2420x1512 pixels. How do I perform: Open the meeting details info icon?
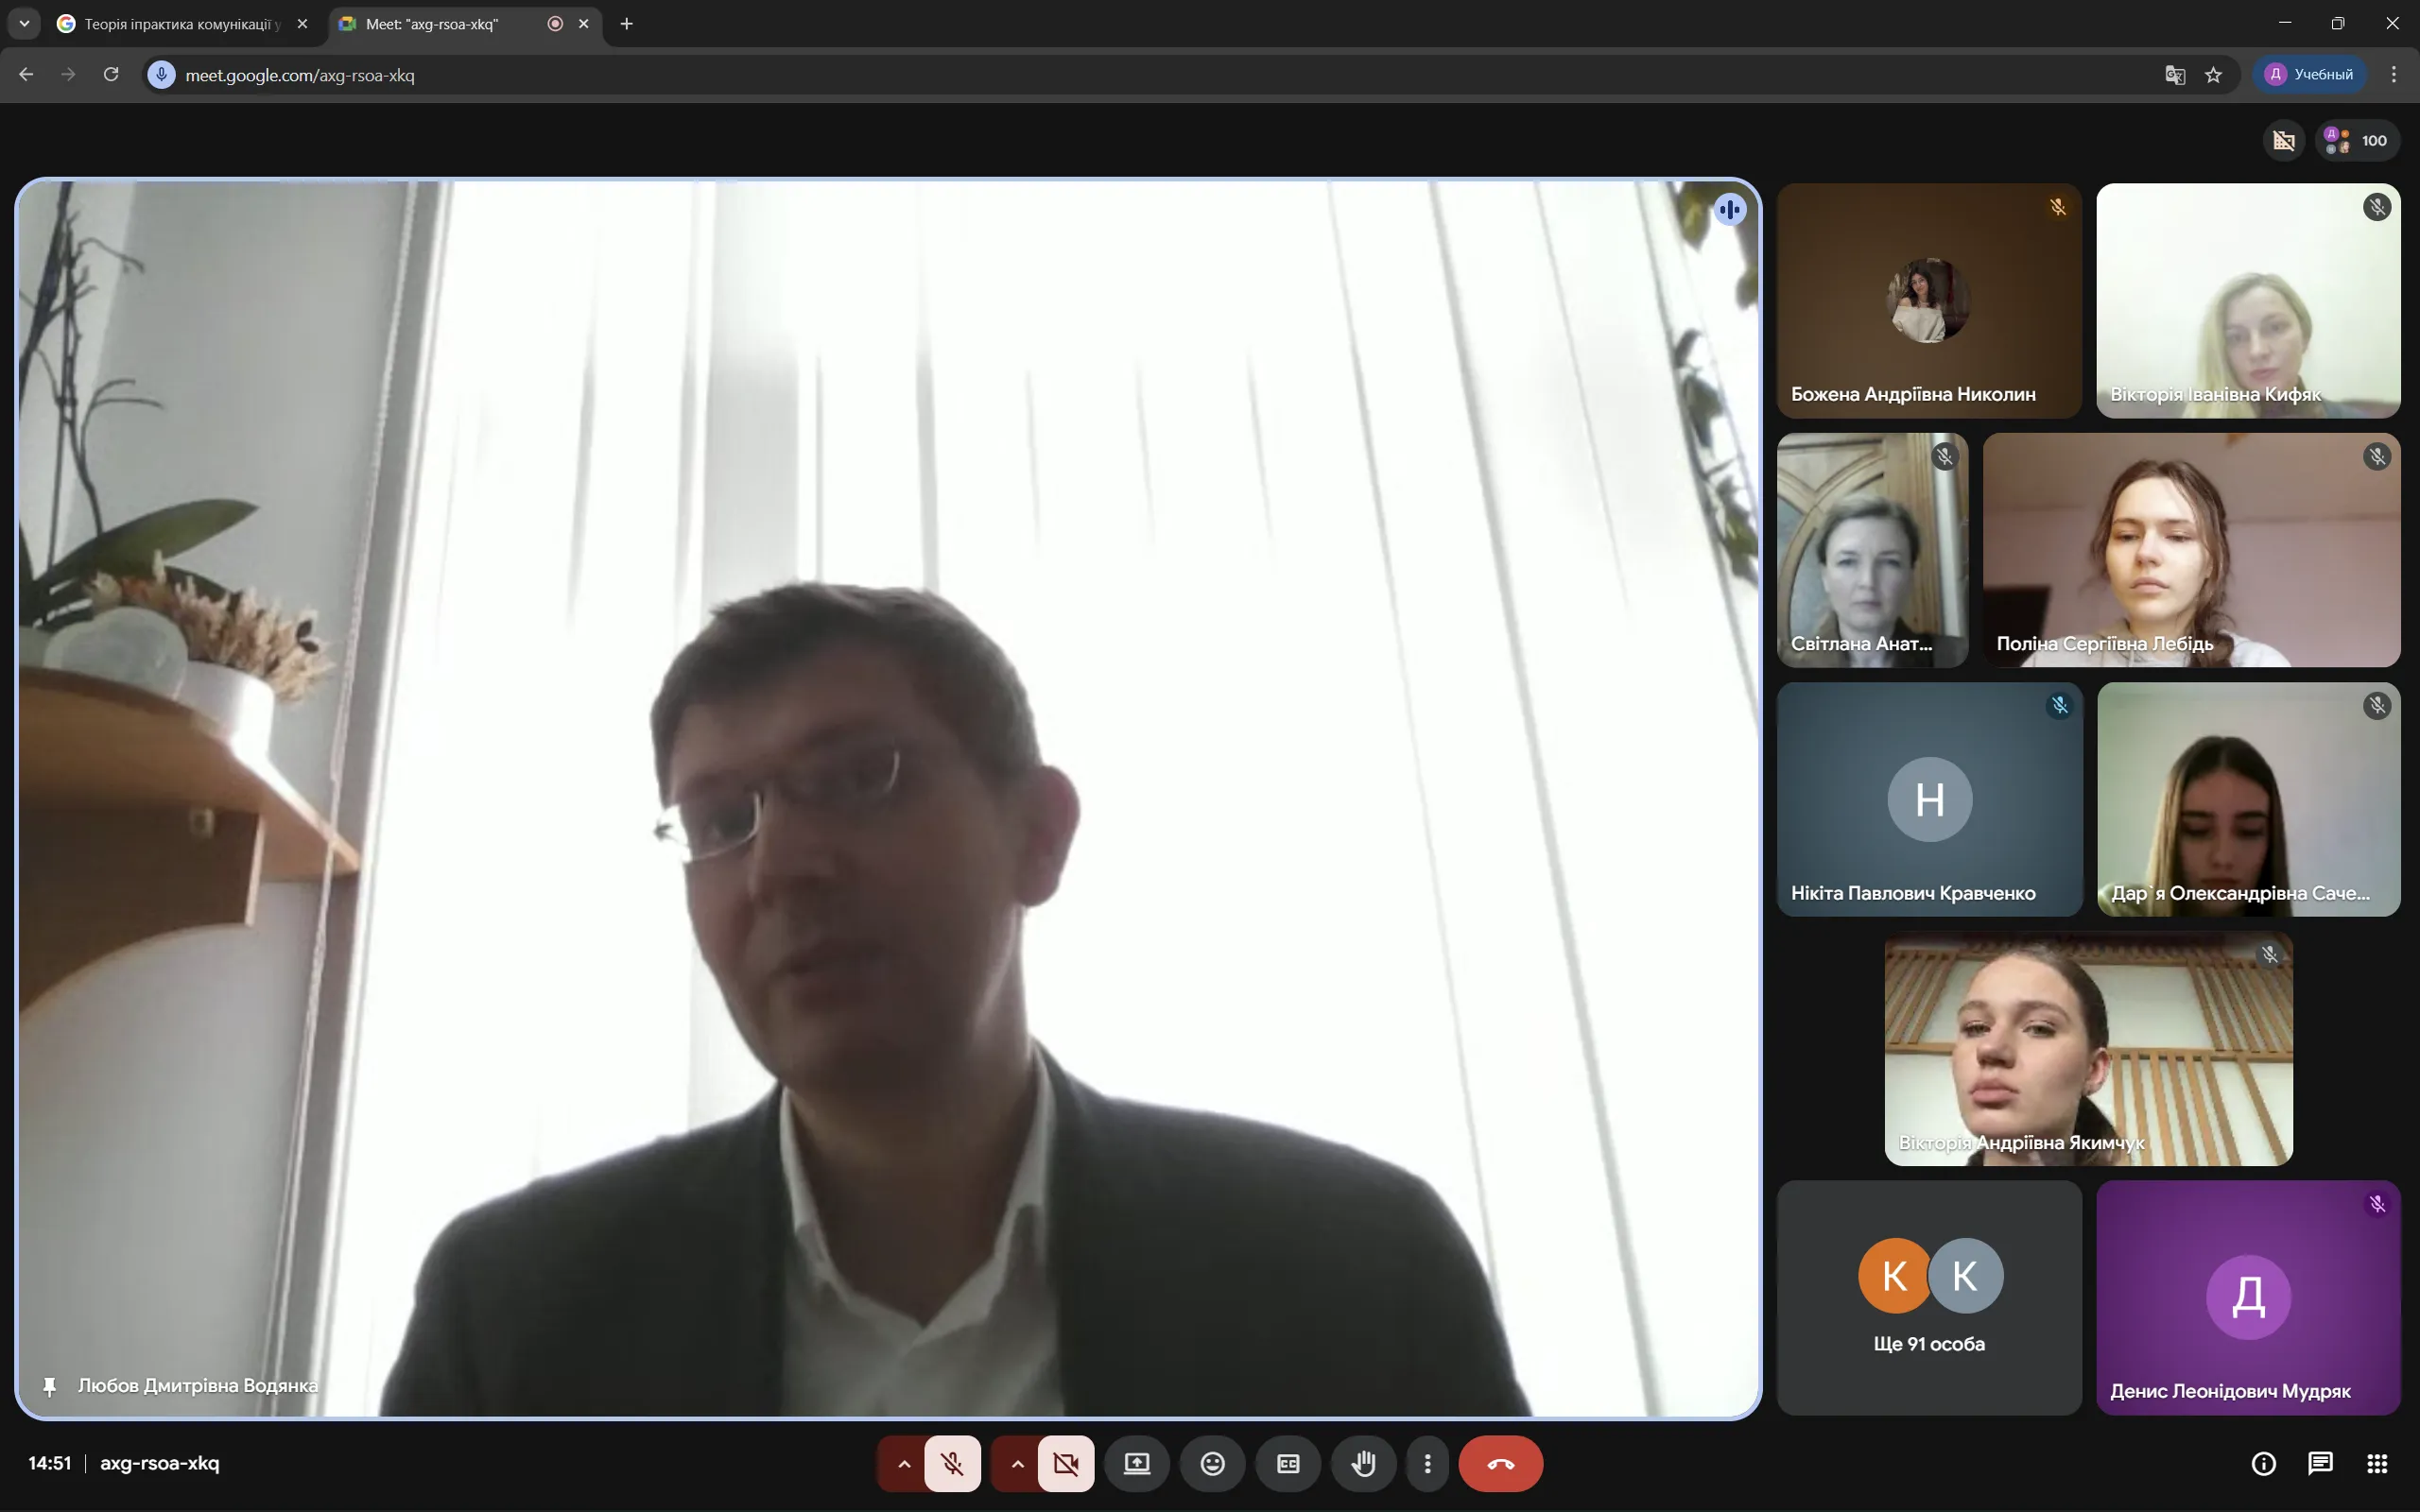point(2263,1464)
